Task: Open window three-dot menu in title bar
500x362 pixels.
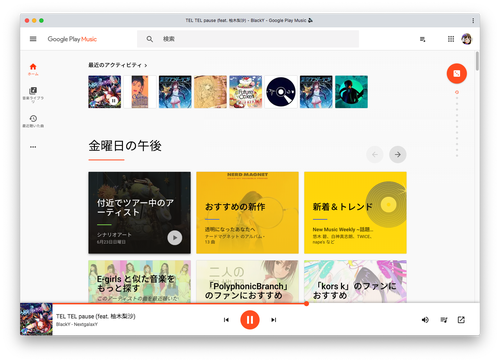Action: [x=473, y=21]
